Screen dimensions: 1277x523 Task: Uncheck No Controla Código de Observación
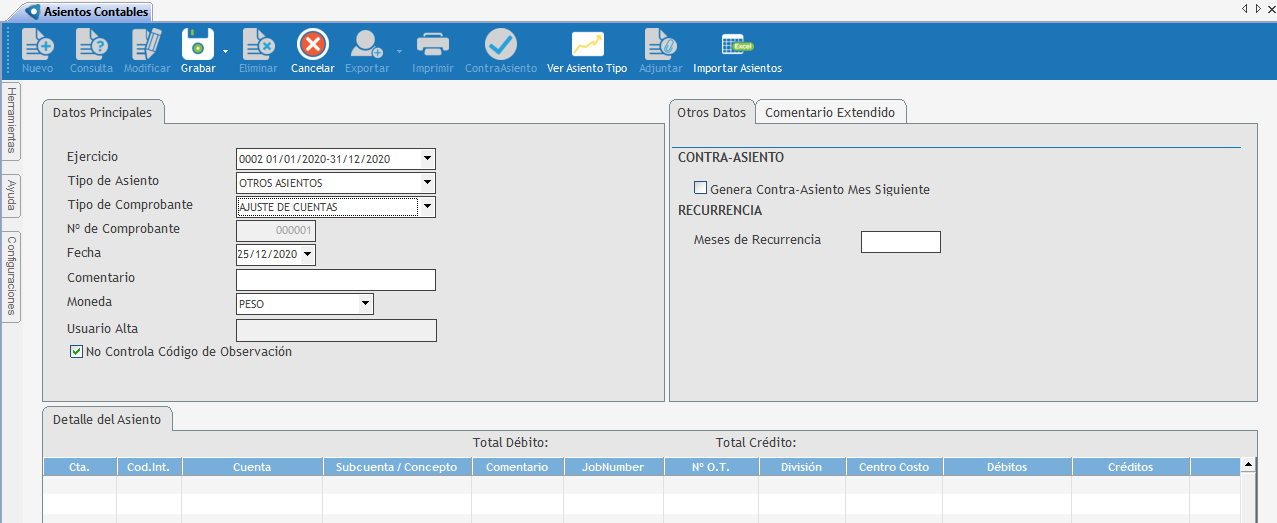click(x=76, y=352)
